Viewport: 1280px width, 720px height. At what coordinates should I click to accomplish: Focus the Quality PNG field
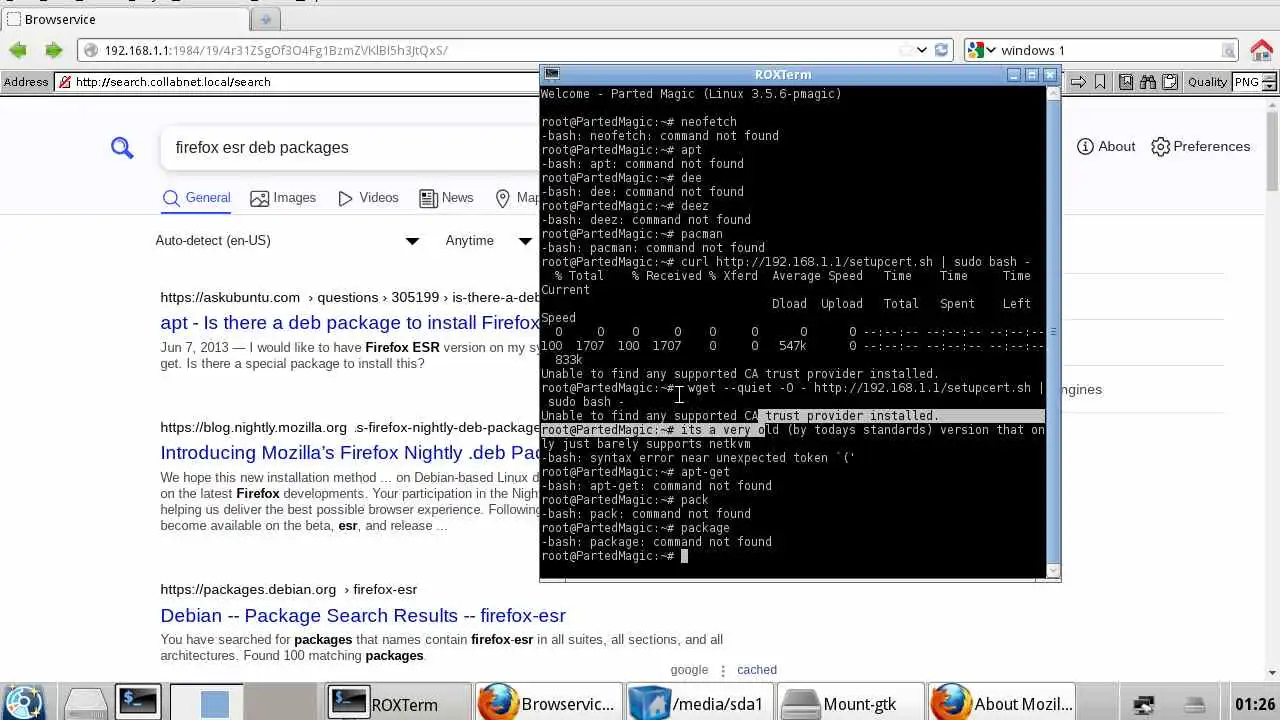[x=1246, y=82]
